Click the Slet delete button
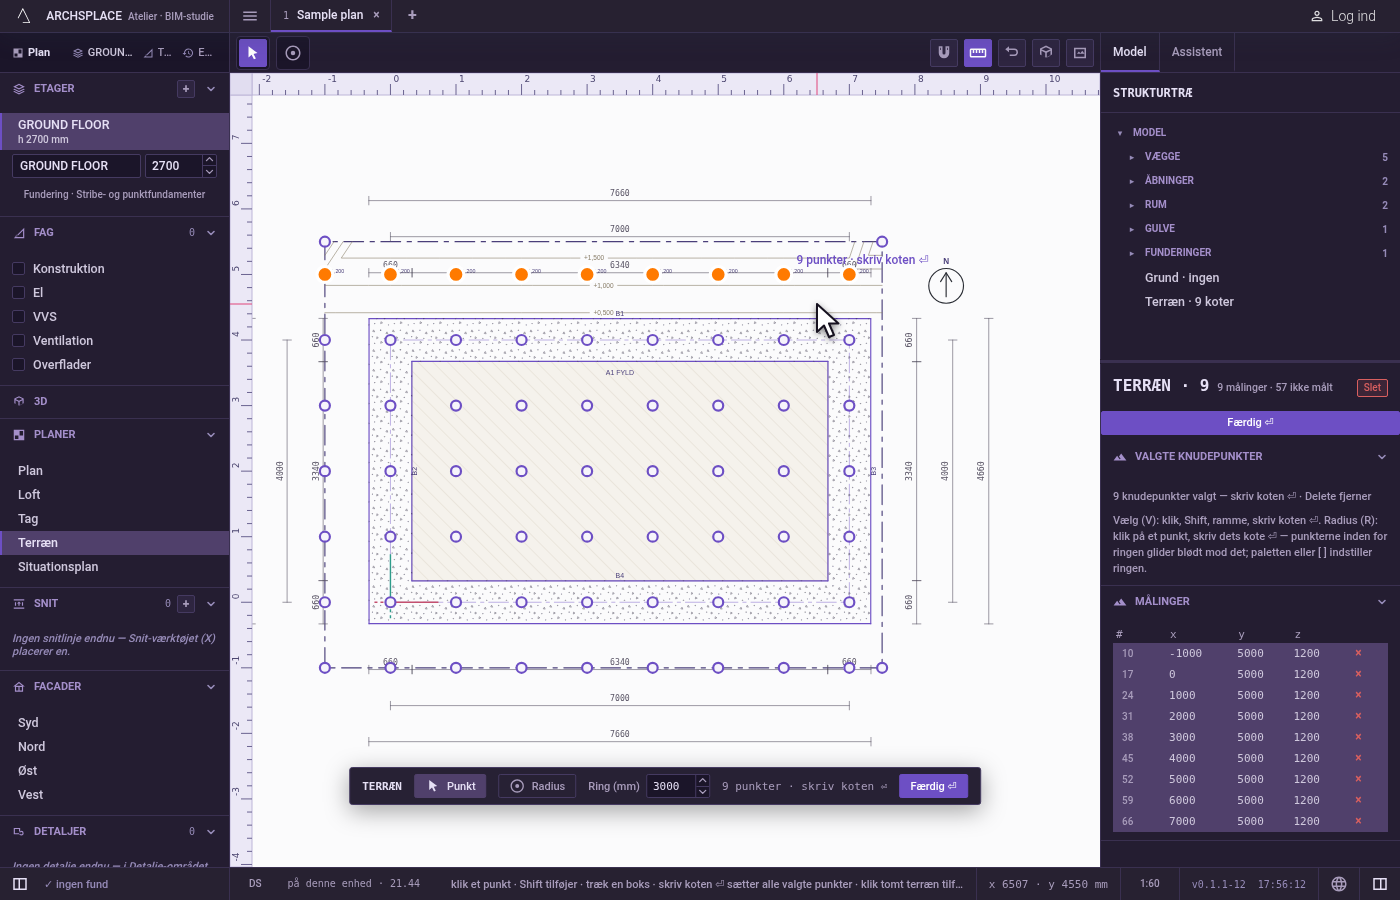This screenshot has width=1400, height=900. click(x=1372, y=388)
